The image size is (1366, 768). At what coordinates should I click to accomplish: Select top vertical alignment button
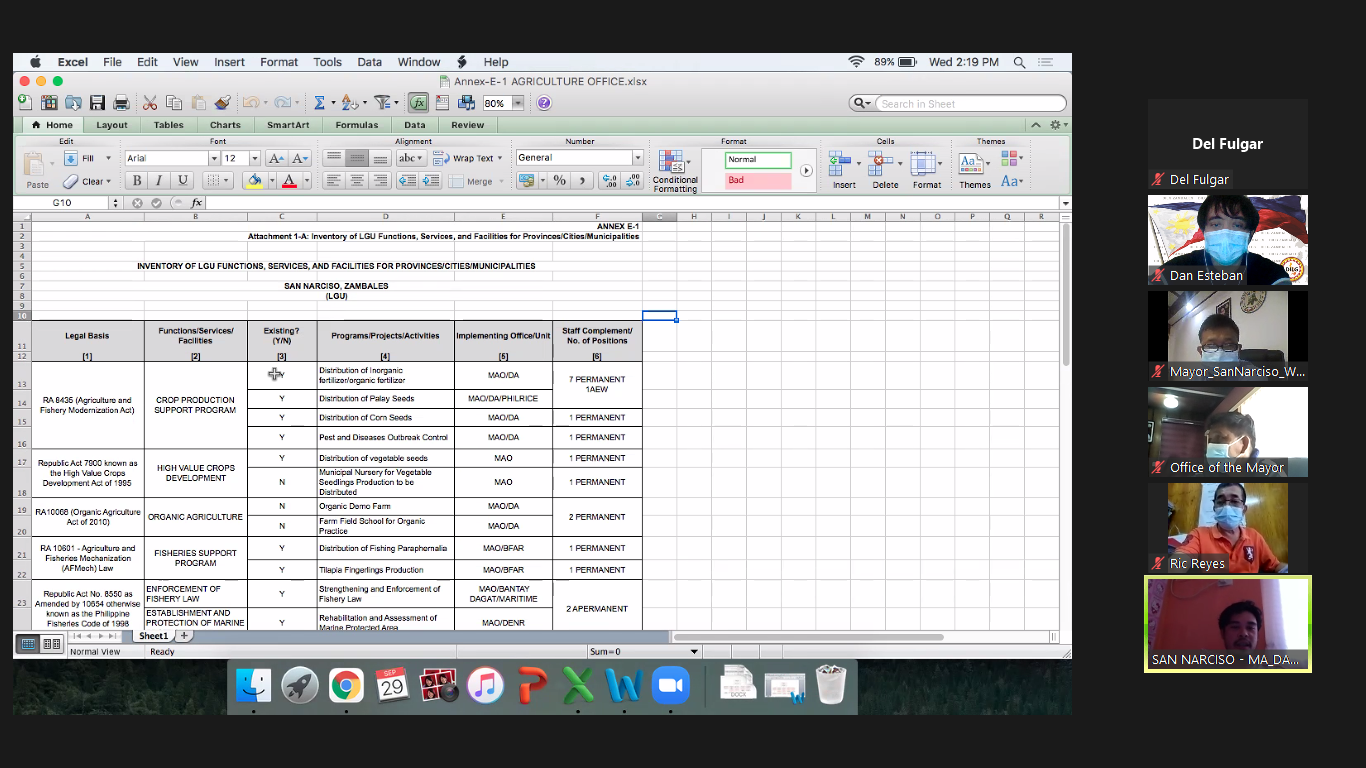333,158
